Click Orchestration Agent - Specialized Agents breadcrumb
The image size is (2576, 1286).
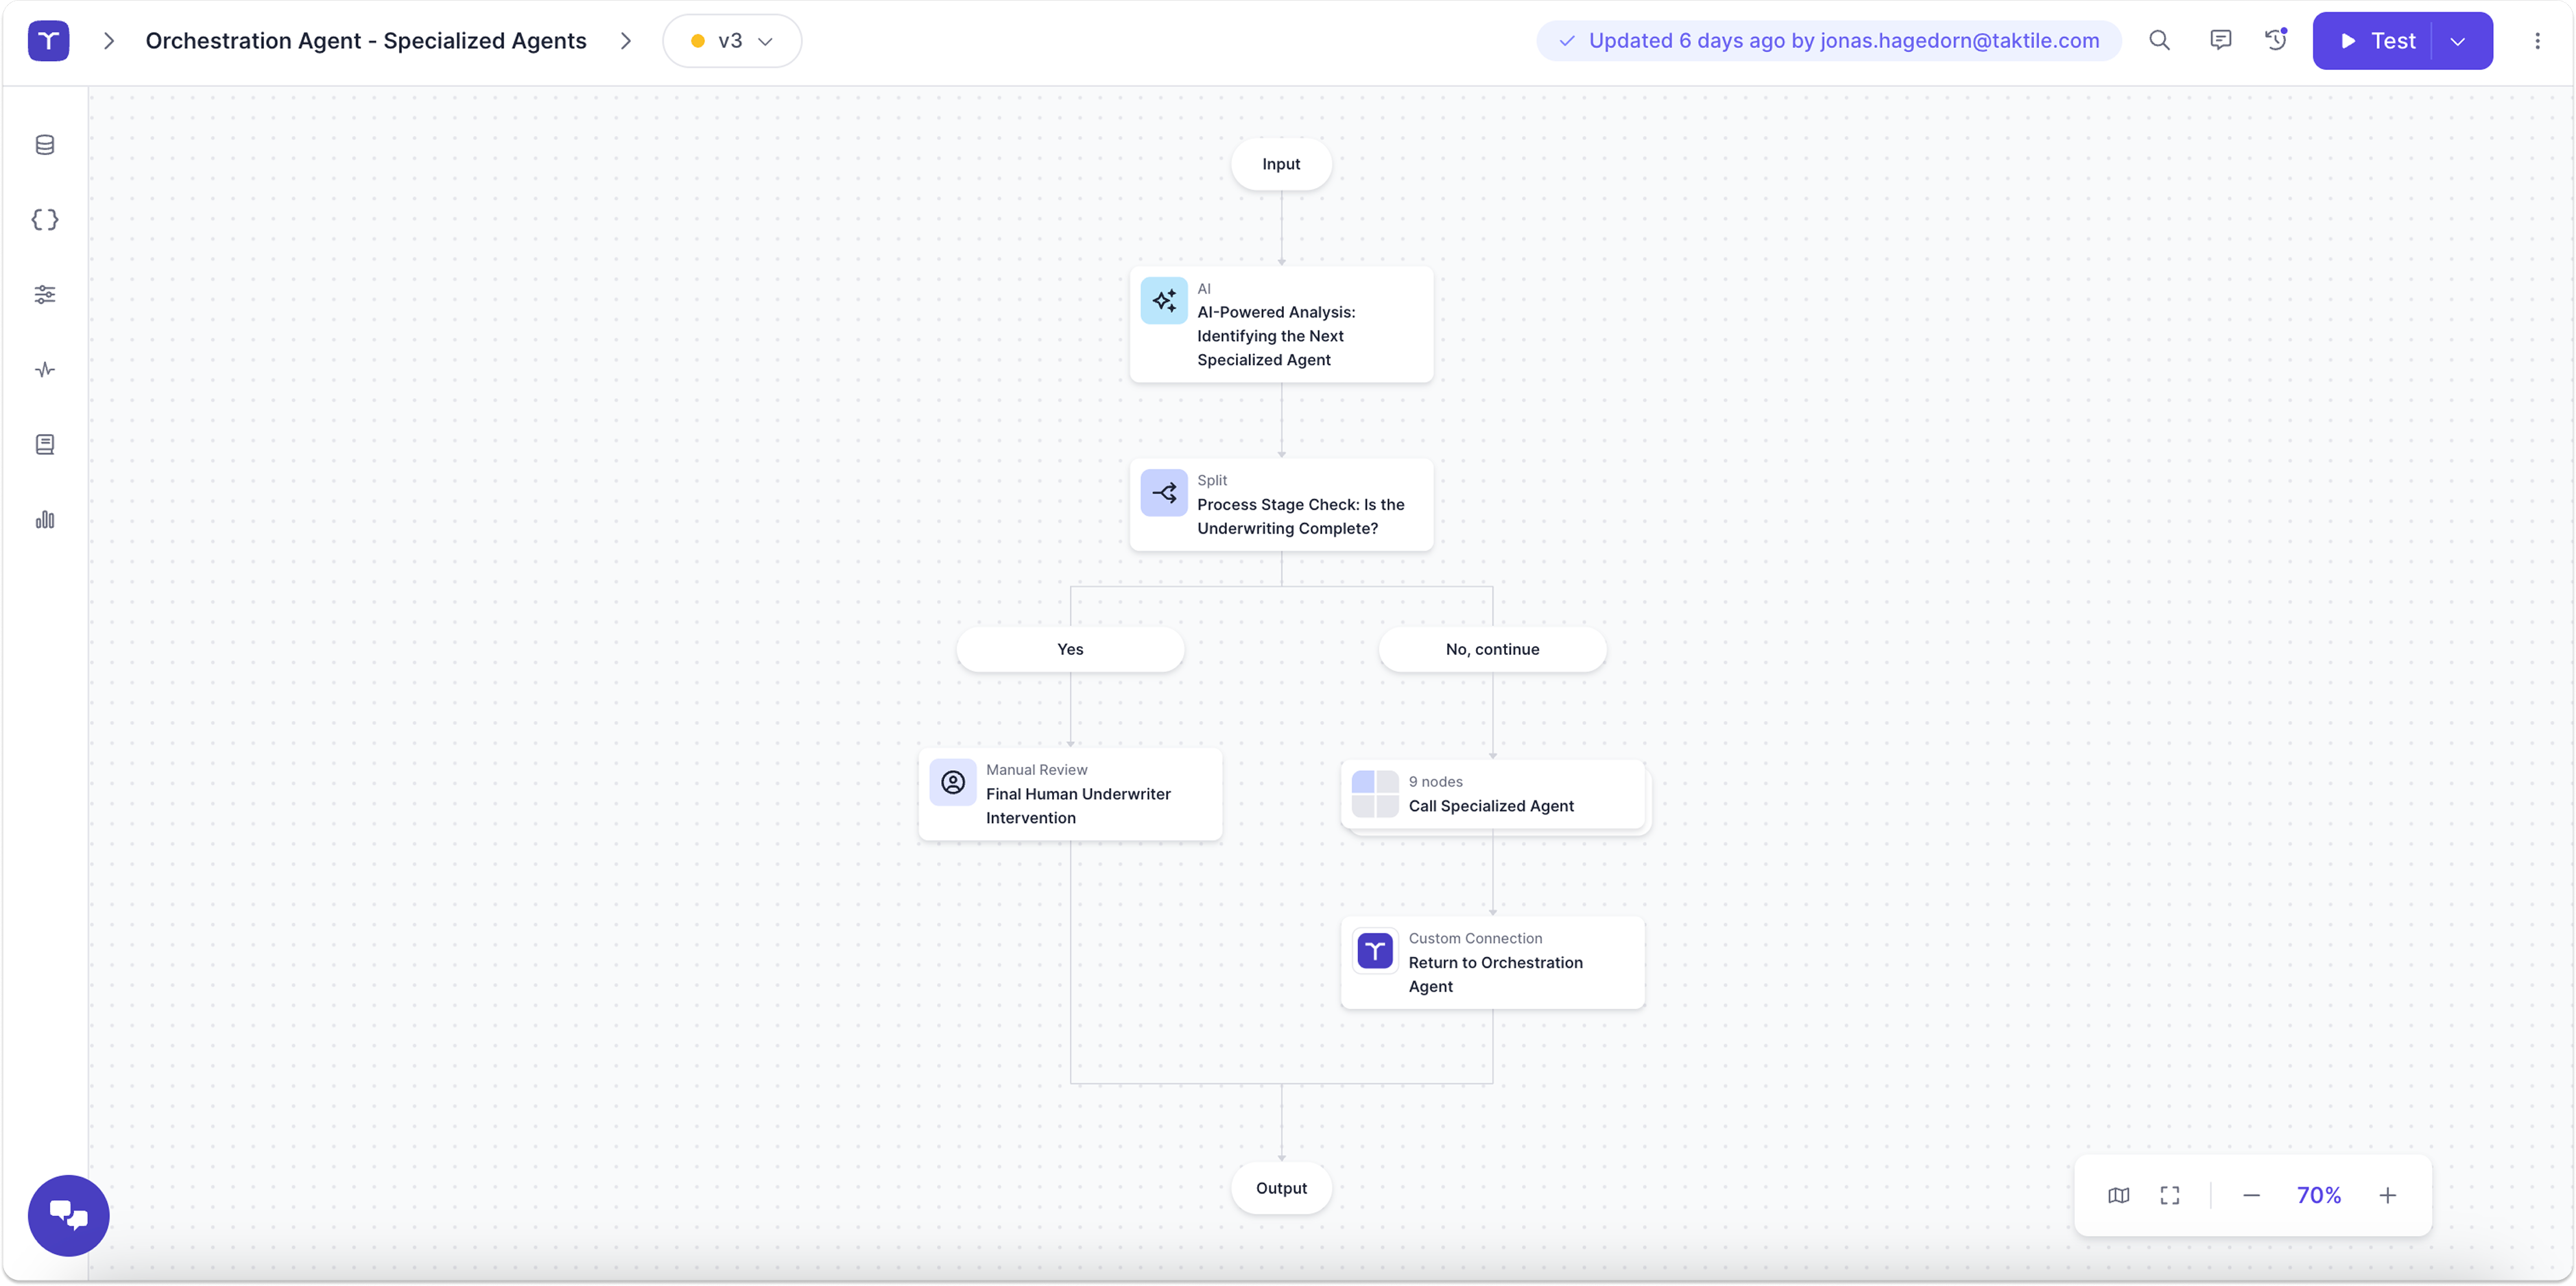[x=366, y=41]
